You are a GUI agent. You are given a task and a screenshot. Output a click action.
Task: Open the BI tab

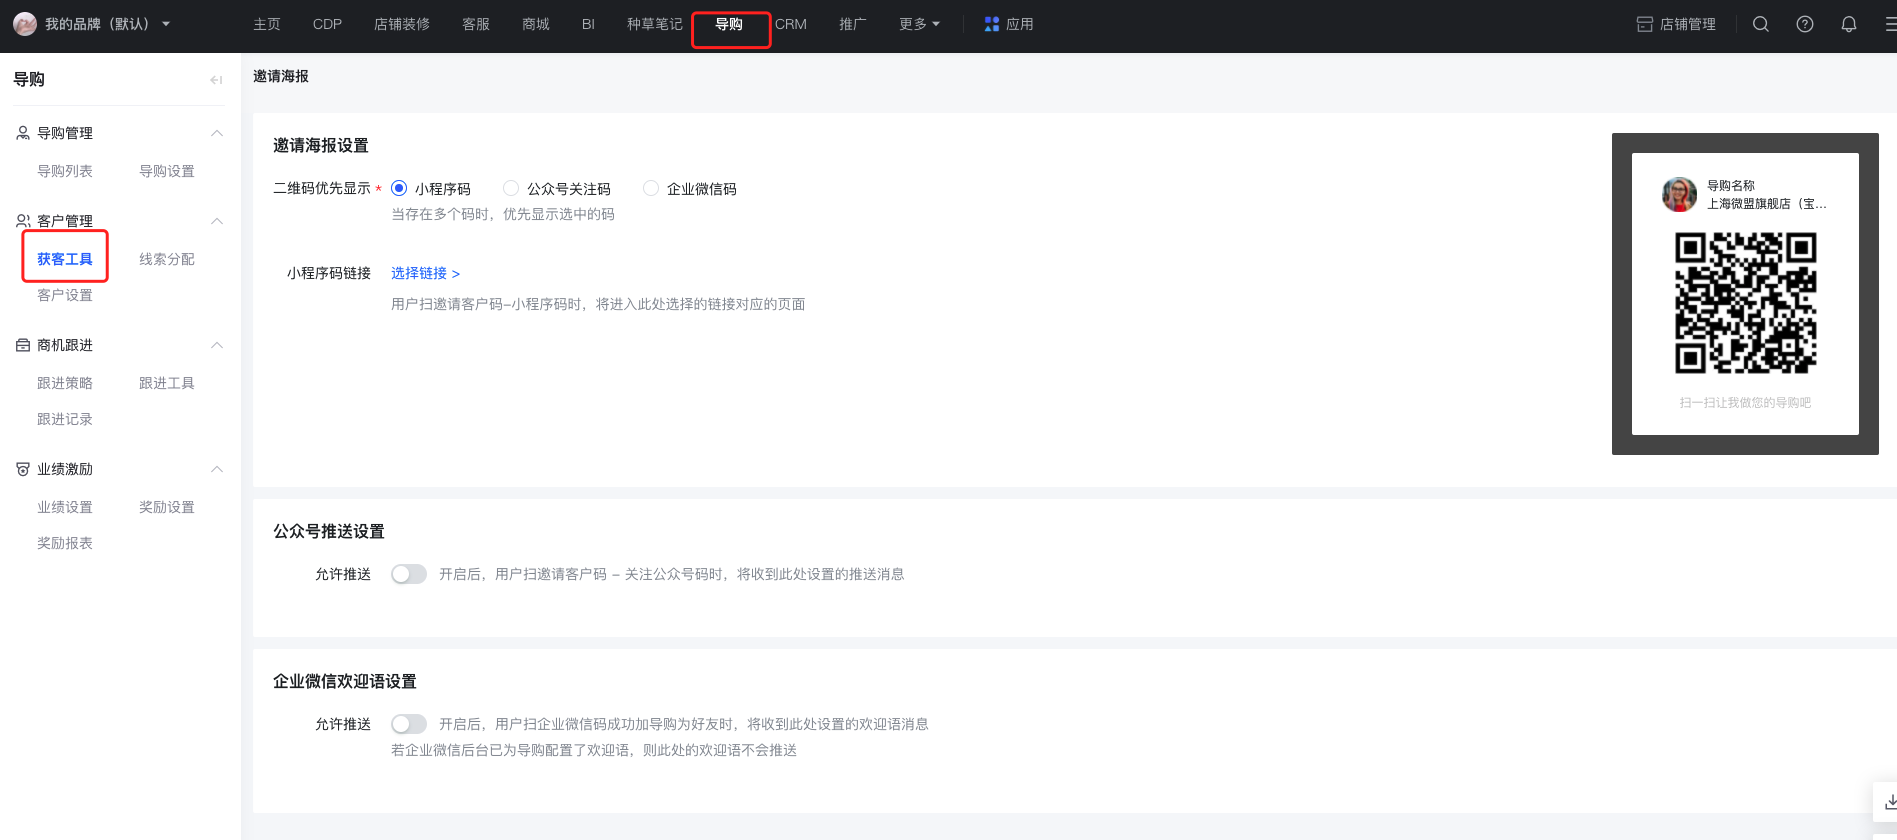588,24
